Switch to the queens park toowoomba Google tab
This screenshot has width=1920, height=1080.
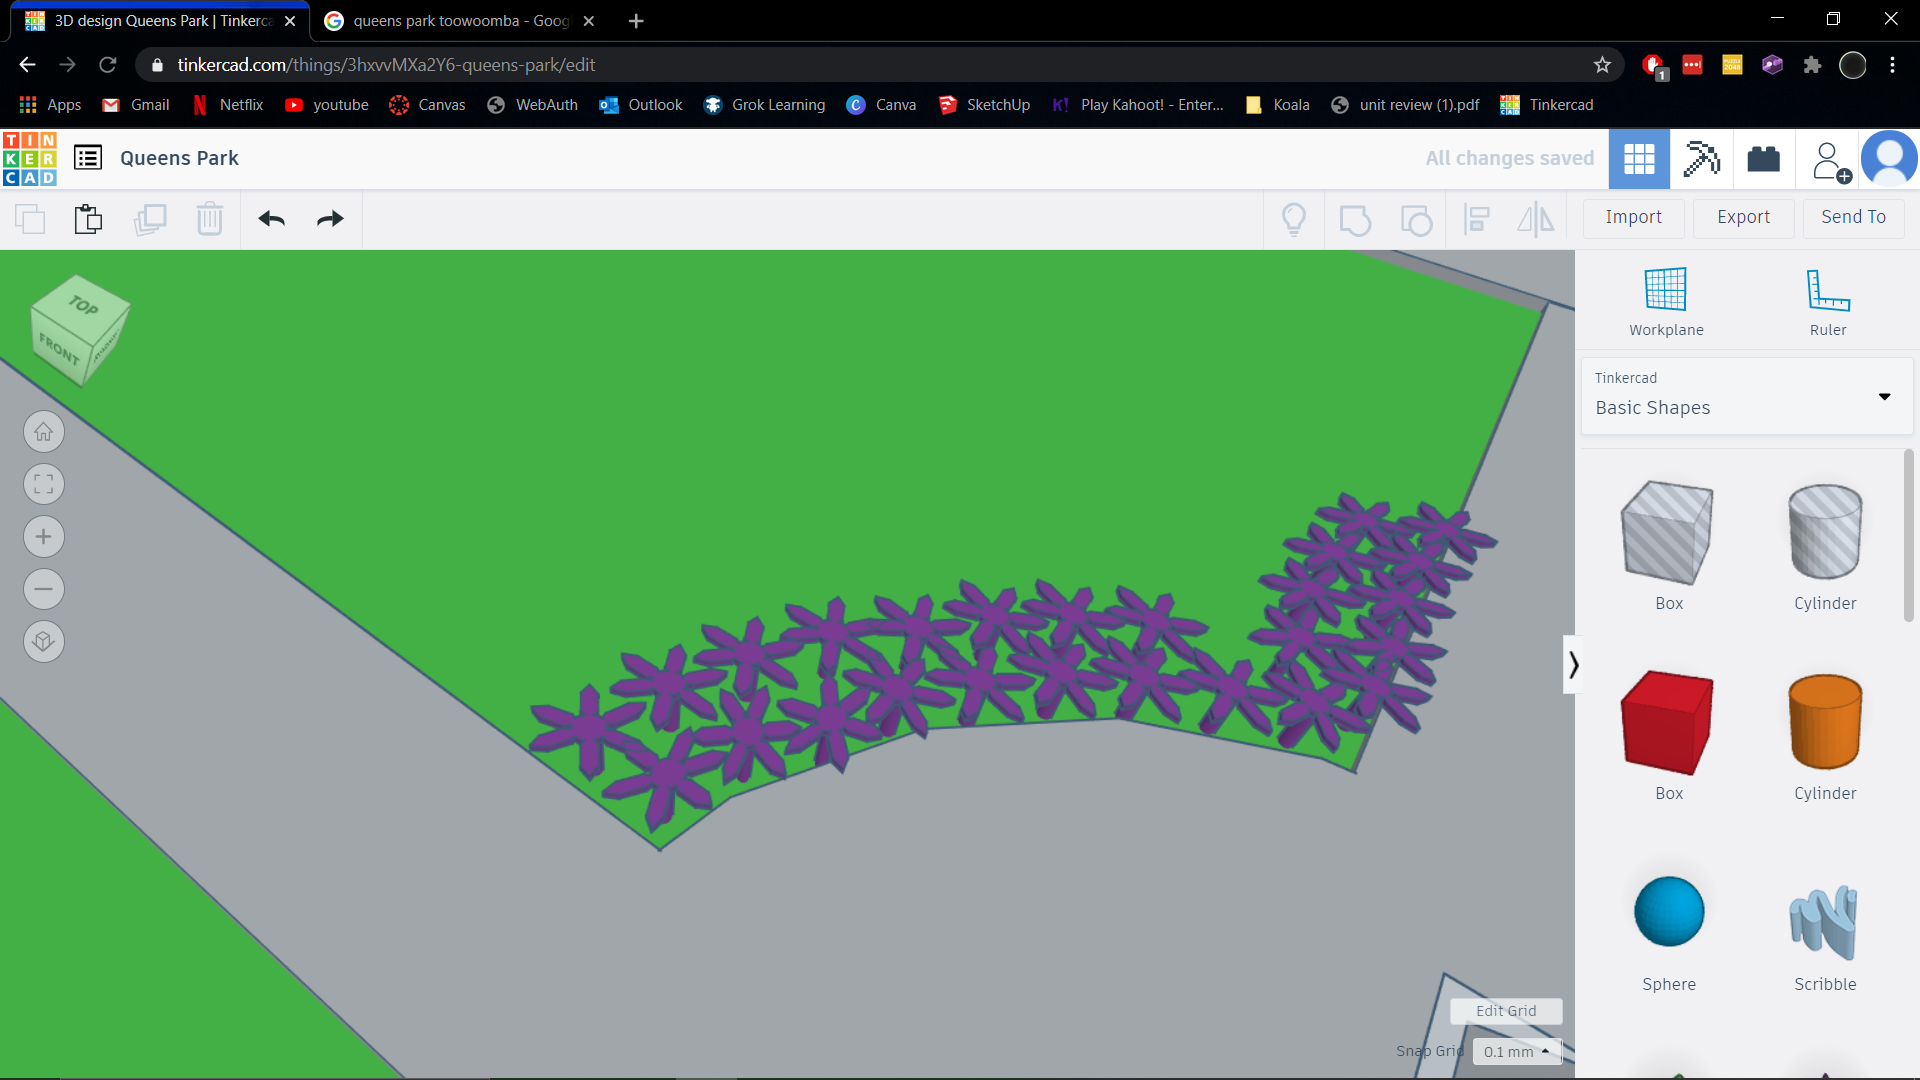(460, 21)
